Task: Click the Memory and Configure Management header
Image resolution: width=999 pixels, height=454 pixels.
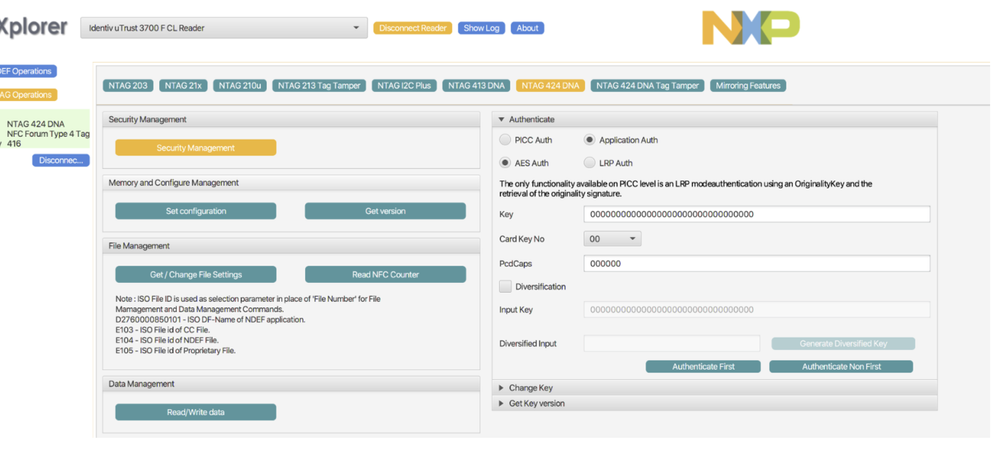Action: pos(291,183)
